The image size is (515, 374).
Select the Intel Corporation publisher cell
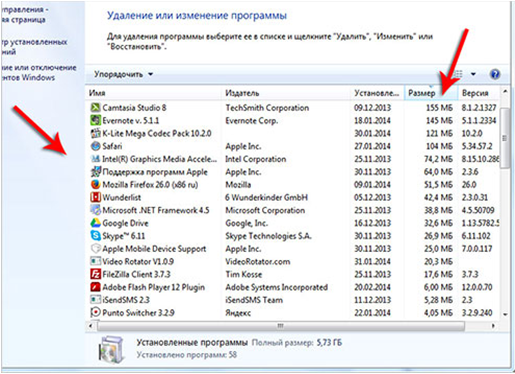tap(256, 159)
